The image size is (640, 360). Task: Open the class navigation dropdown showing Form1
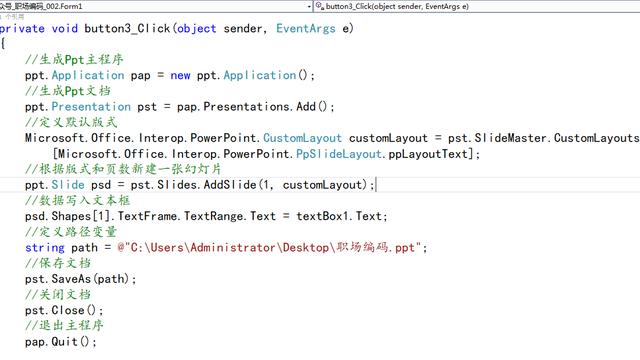tap(156, 6)
